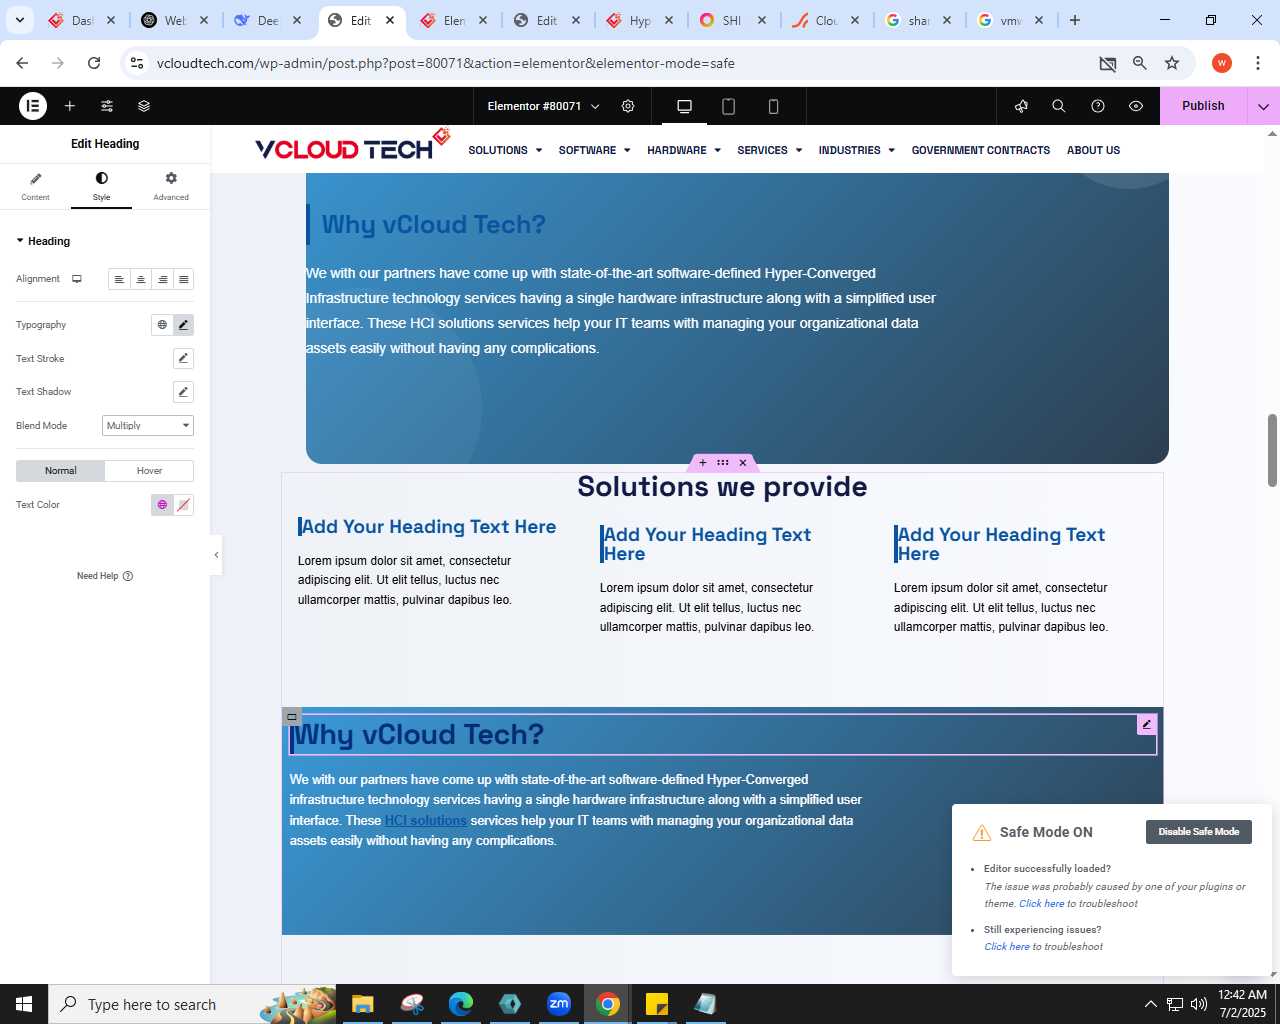Switch to Style tab
The image size is (1280, 1024).
(101, 187)
